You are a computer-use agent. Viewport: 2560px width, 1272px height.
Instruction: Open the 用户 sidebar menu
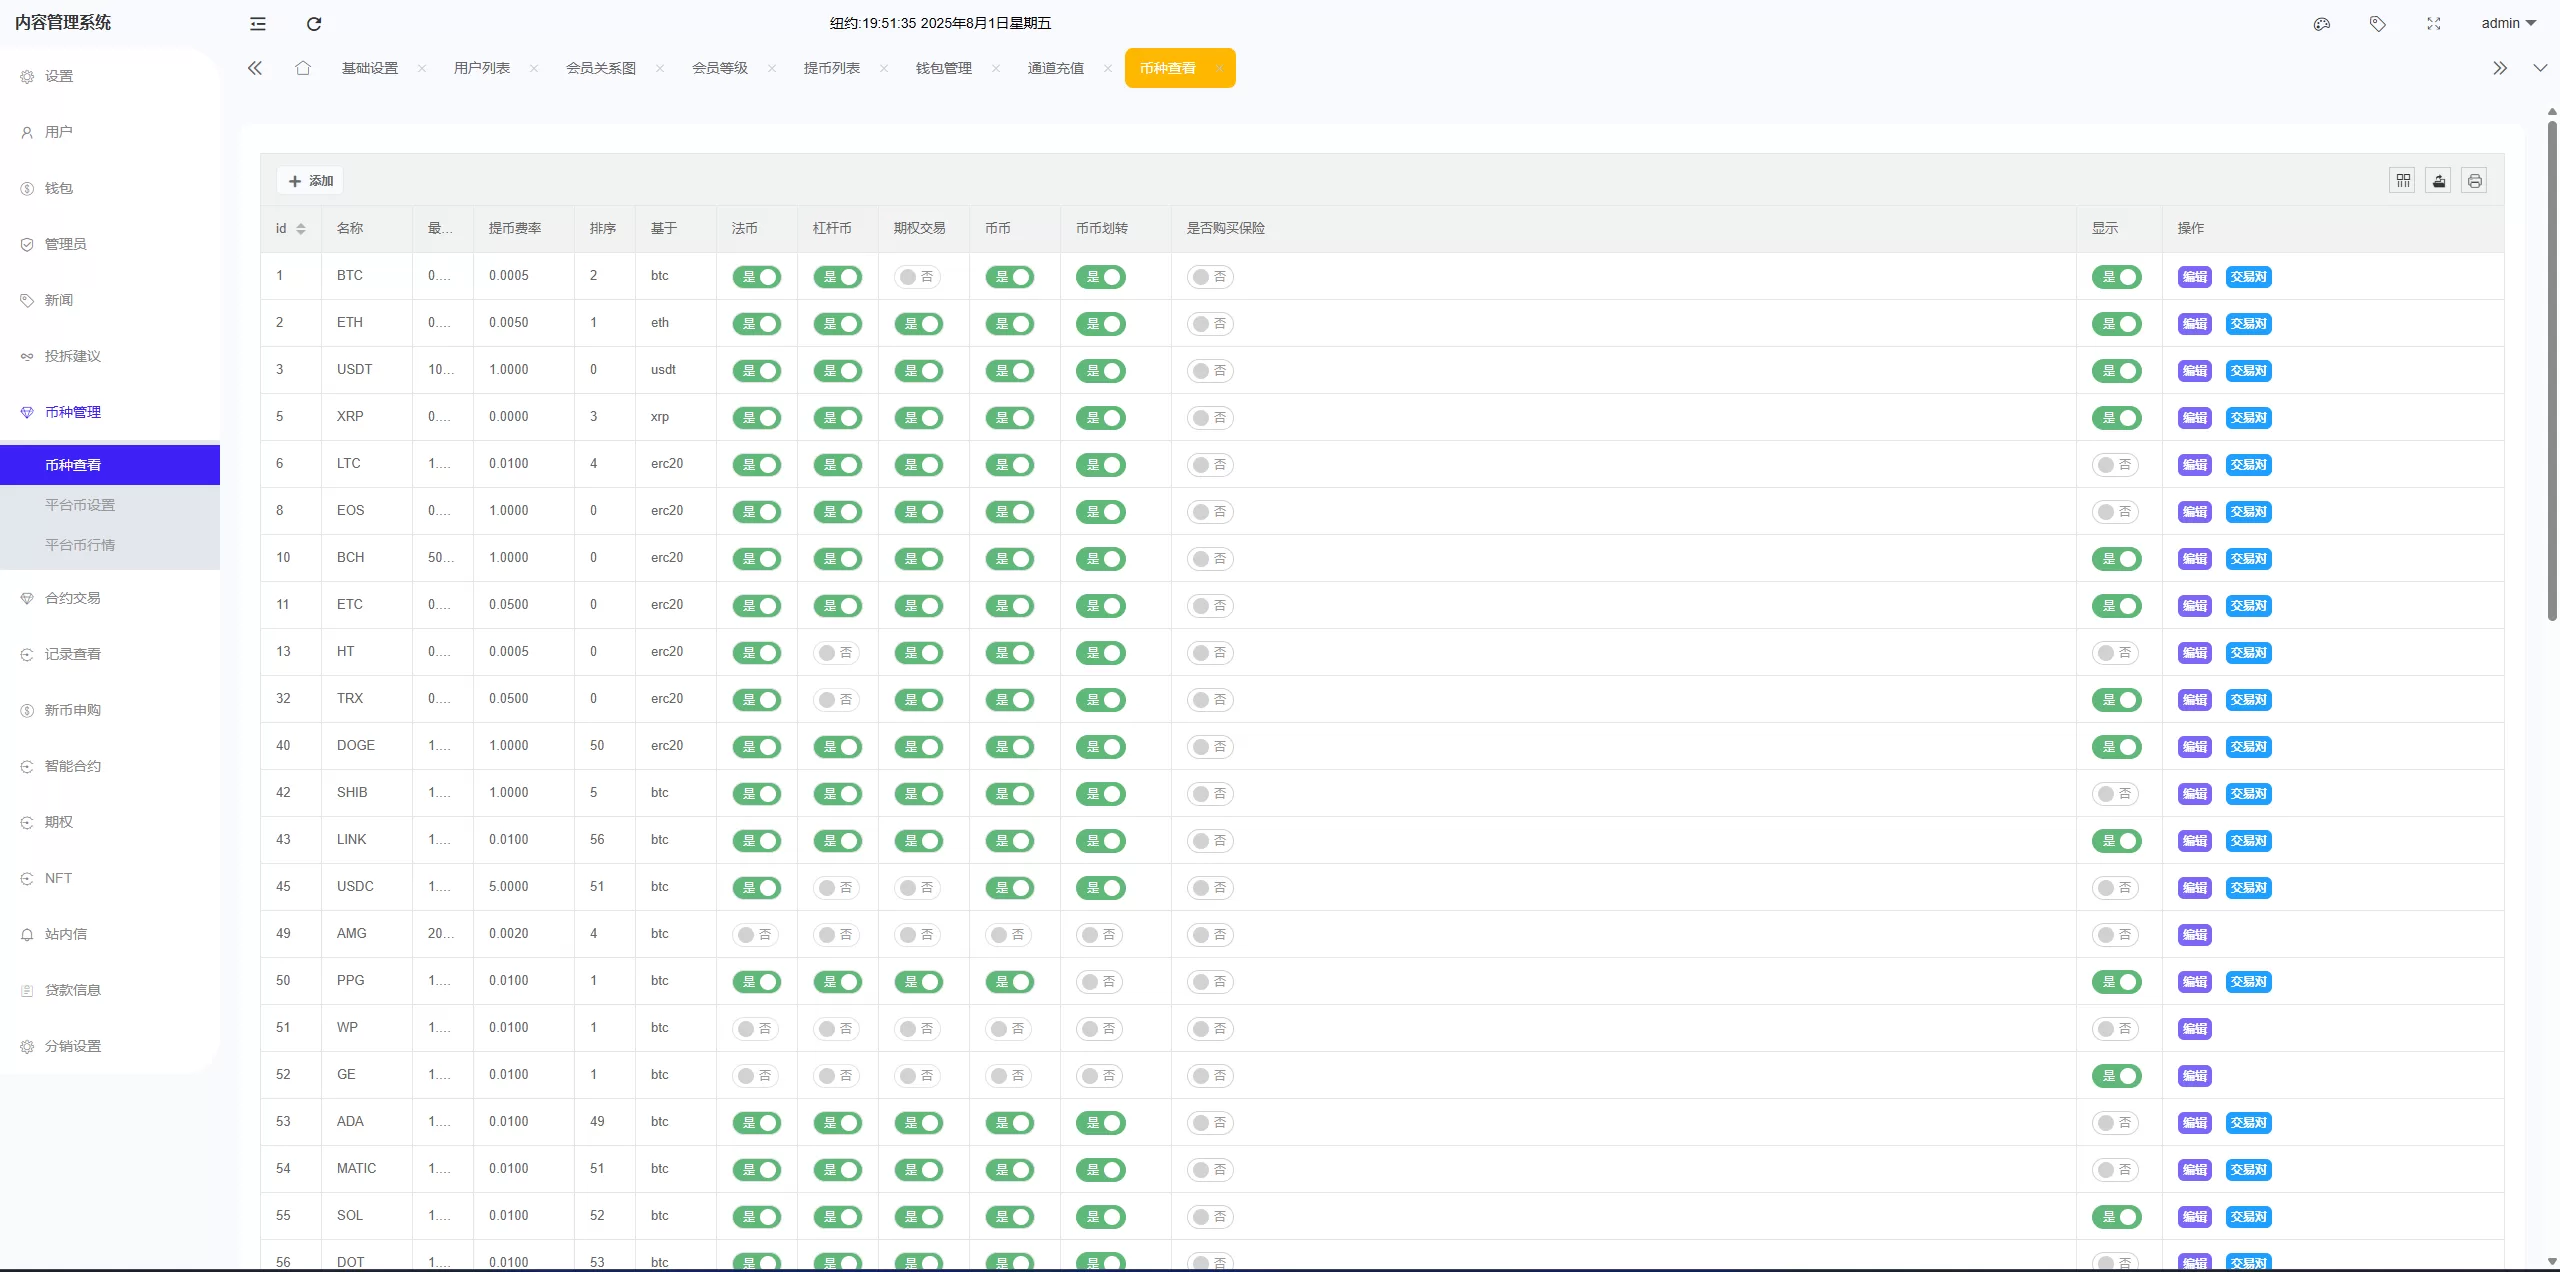(110, 132)
